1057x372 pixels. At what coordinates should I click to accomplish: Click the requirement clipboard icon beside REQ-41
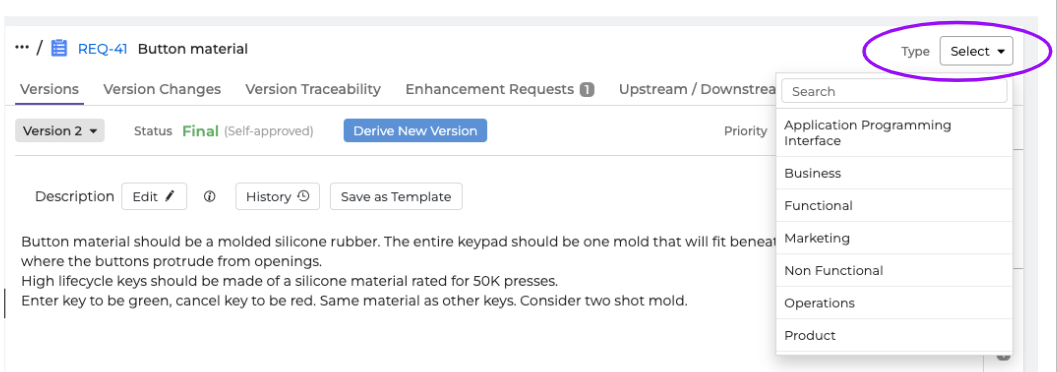pos(59,49)
